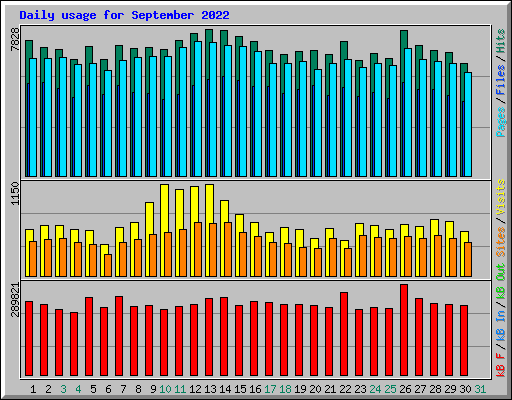Click green day label 25

pos(390,389)
